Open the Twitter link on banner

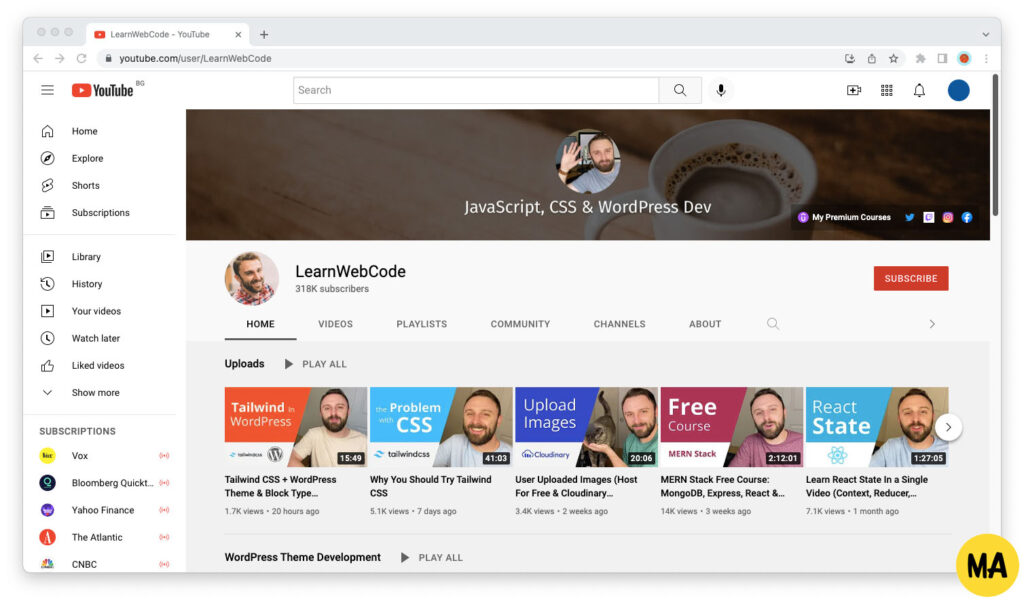(x=909, y=218)
